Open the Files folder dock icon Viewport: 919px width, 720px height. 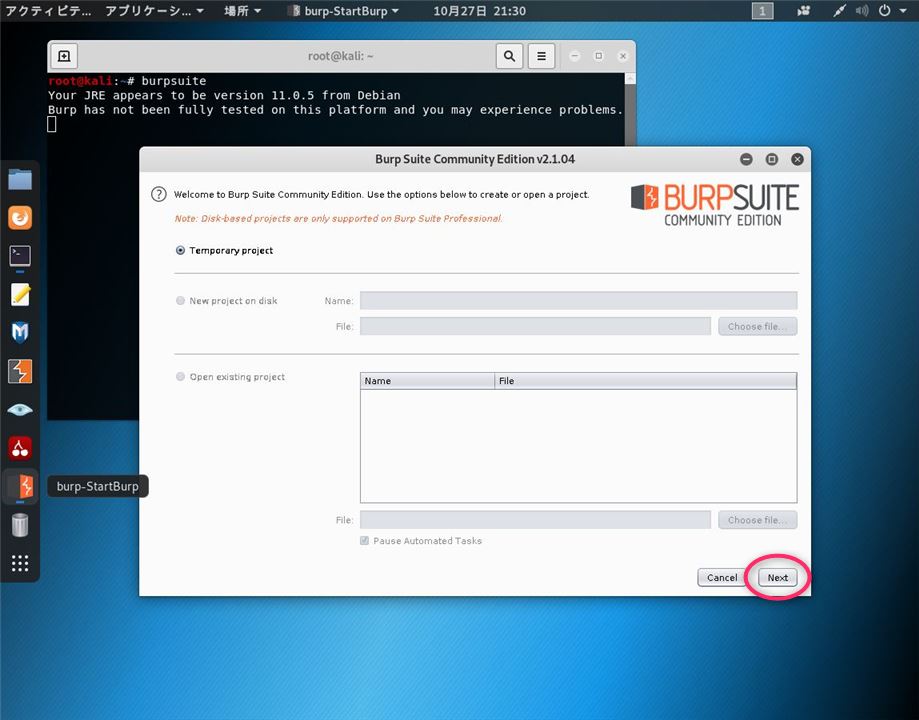(x=20, y=179)
